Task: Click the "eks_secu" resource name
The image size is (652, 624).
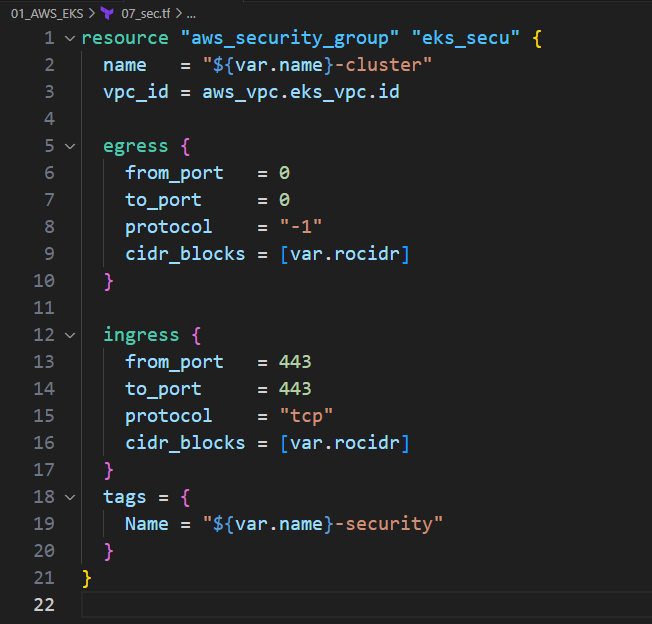Action: pos(466,38)
